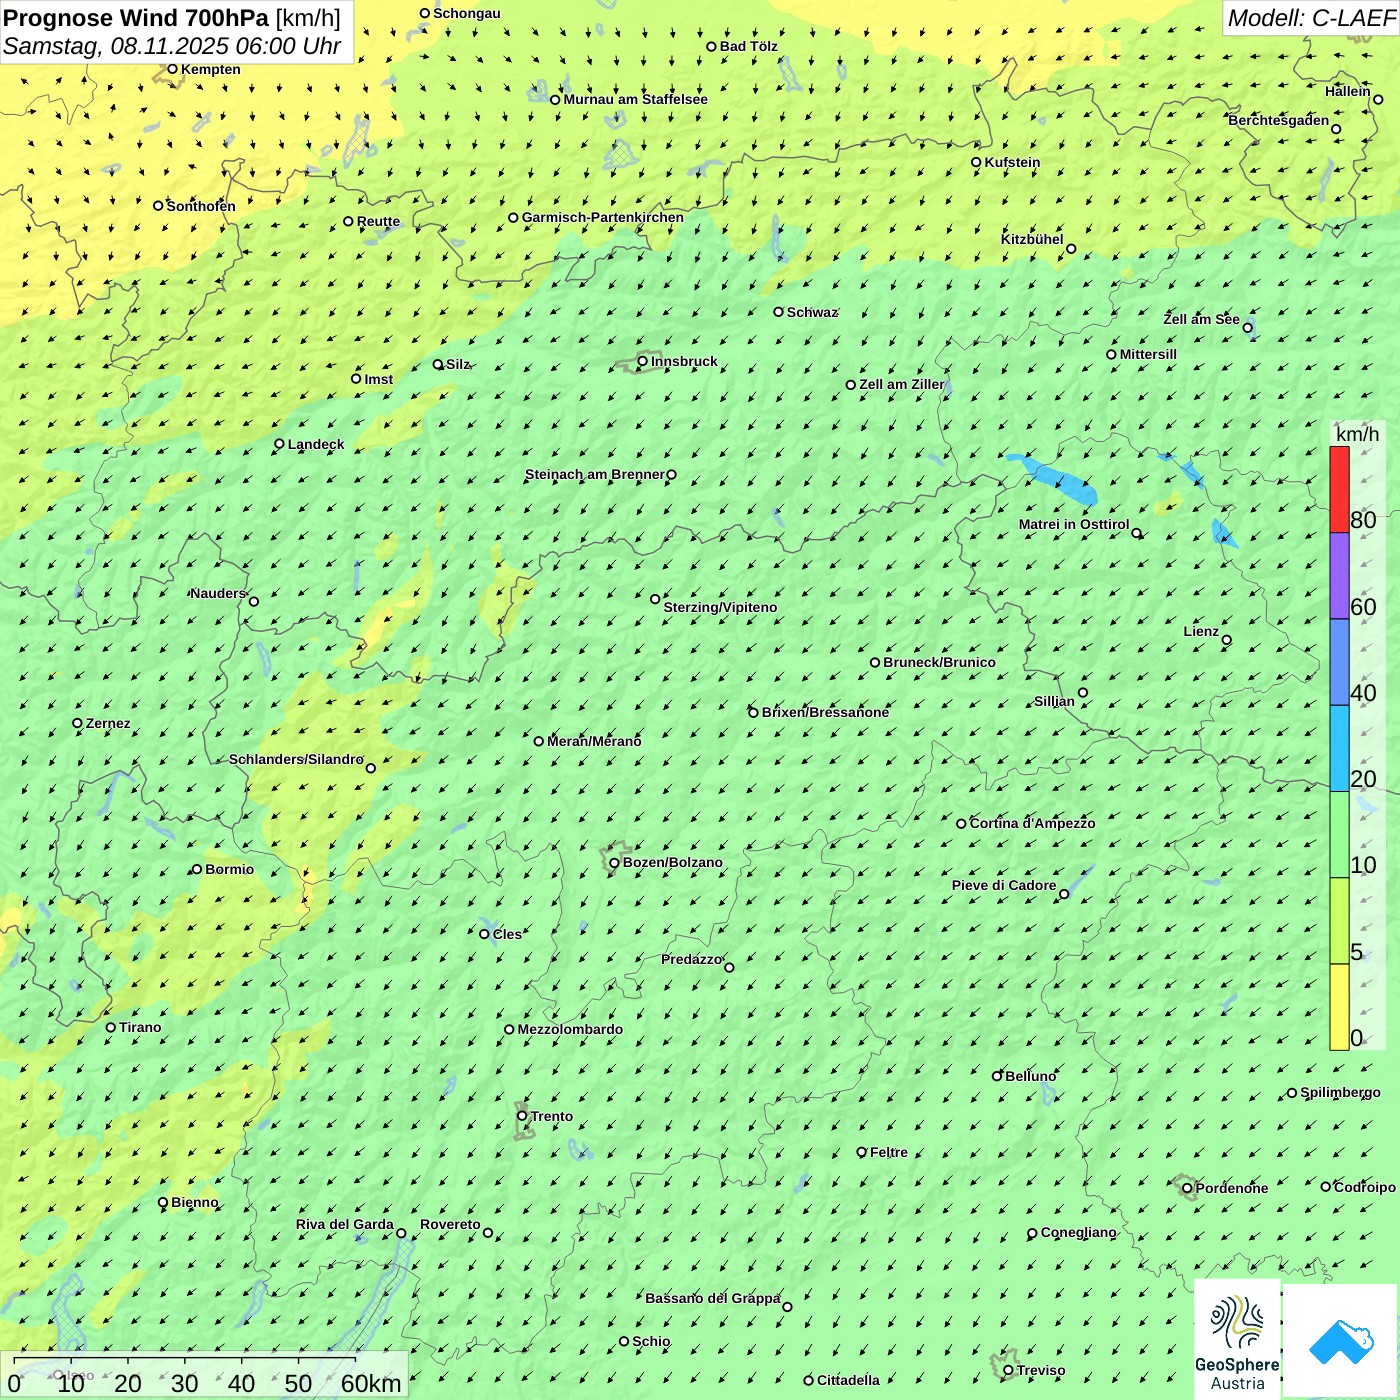Click the Brixen/Bressanone label
Image resolution: width=1400 pixels, height=1400 pixels.
tap(825, 712)
